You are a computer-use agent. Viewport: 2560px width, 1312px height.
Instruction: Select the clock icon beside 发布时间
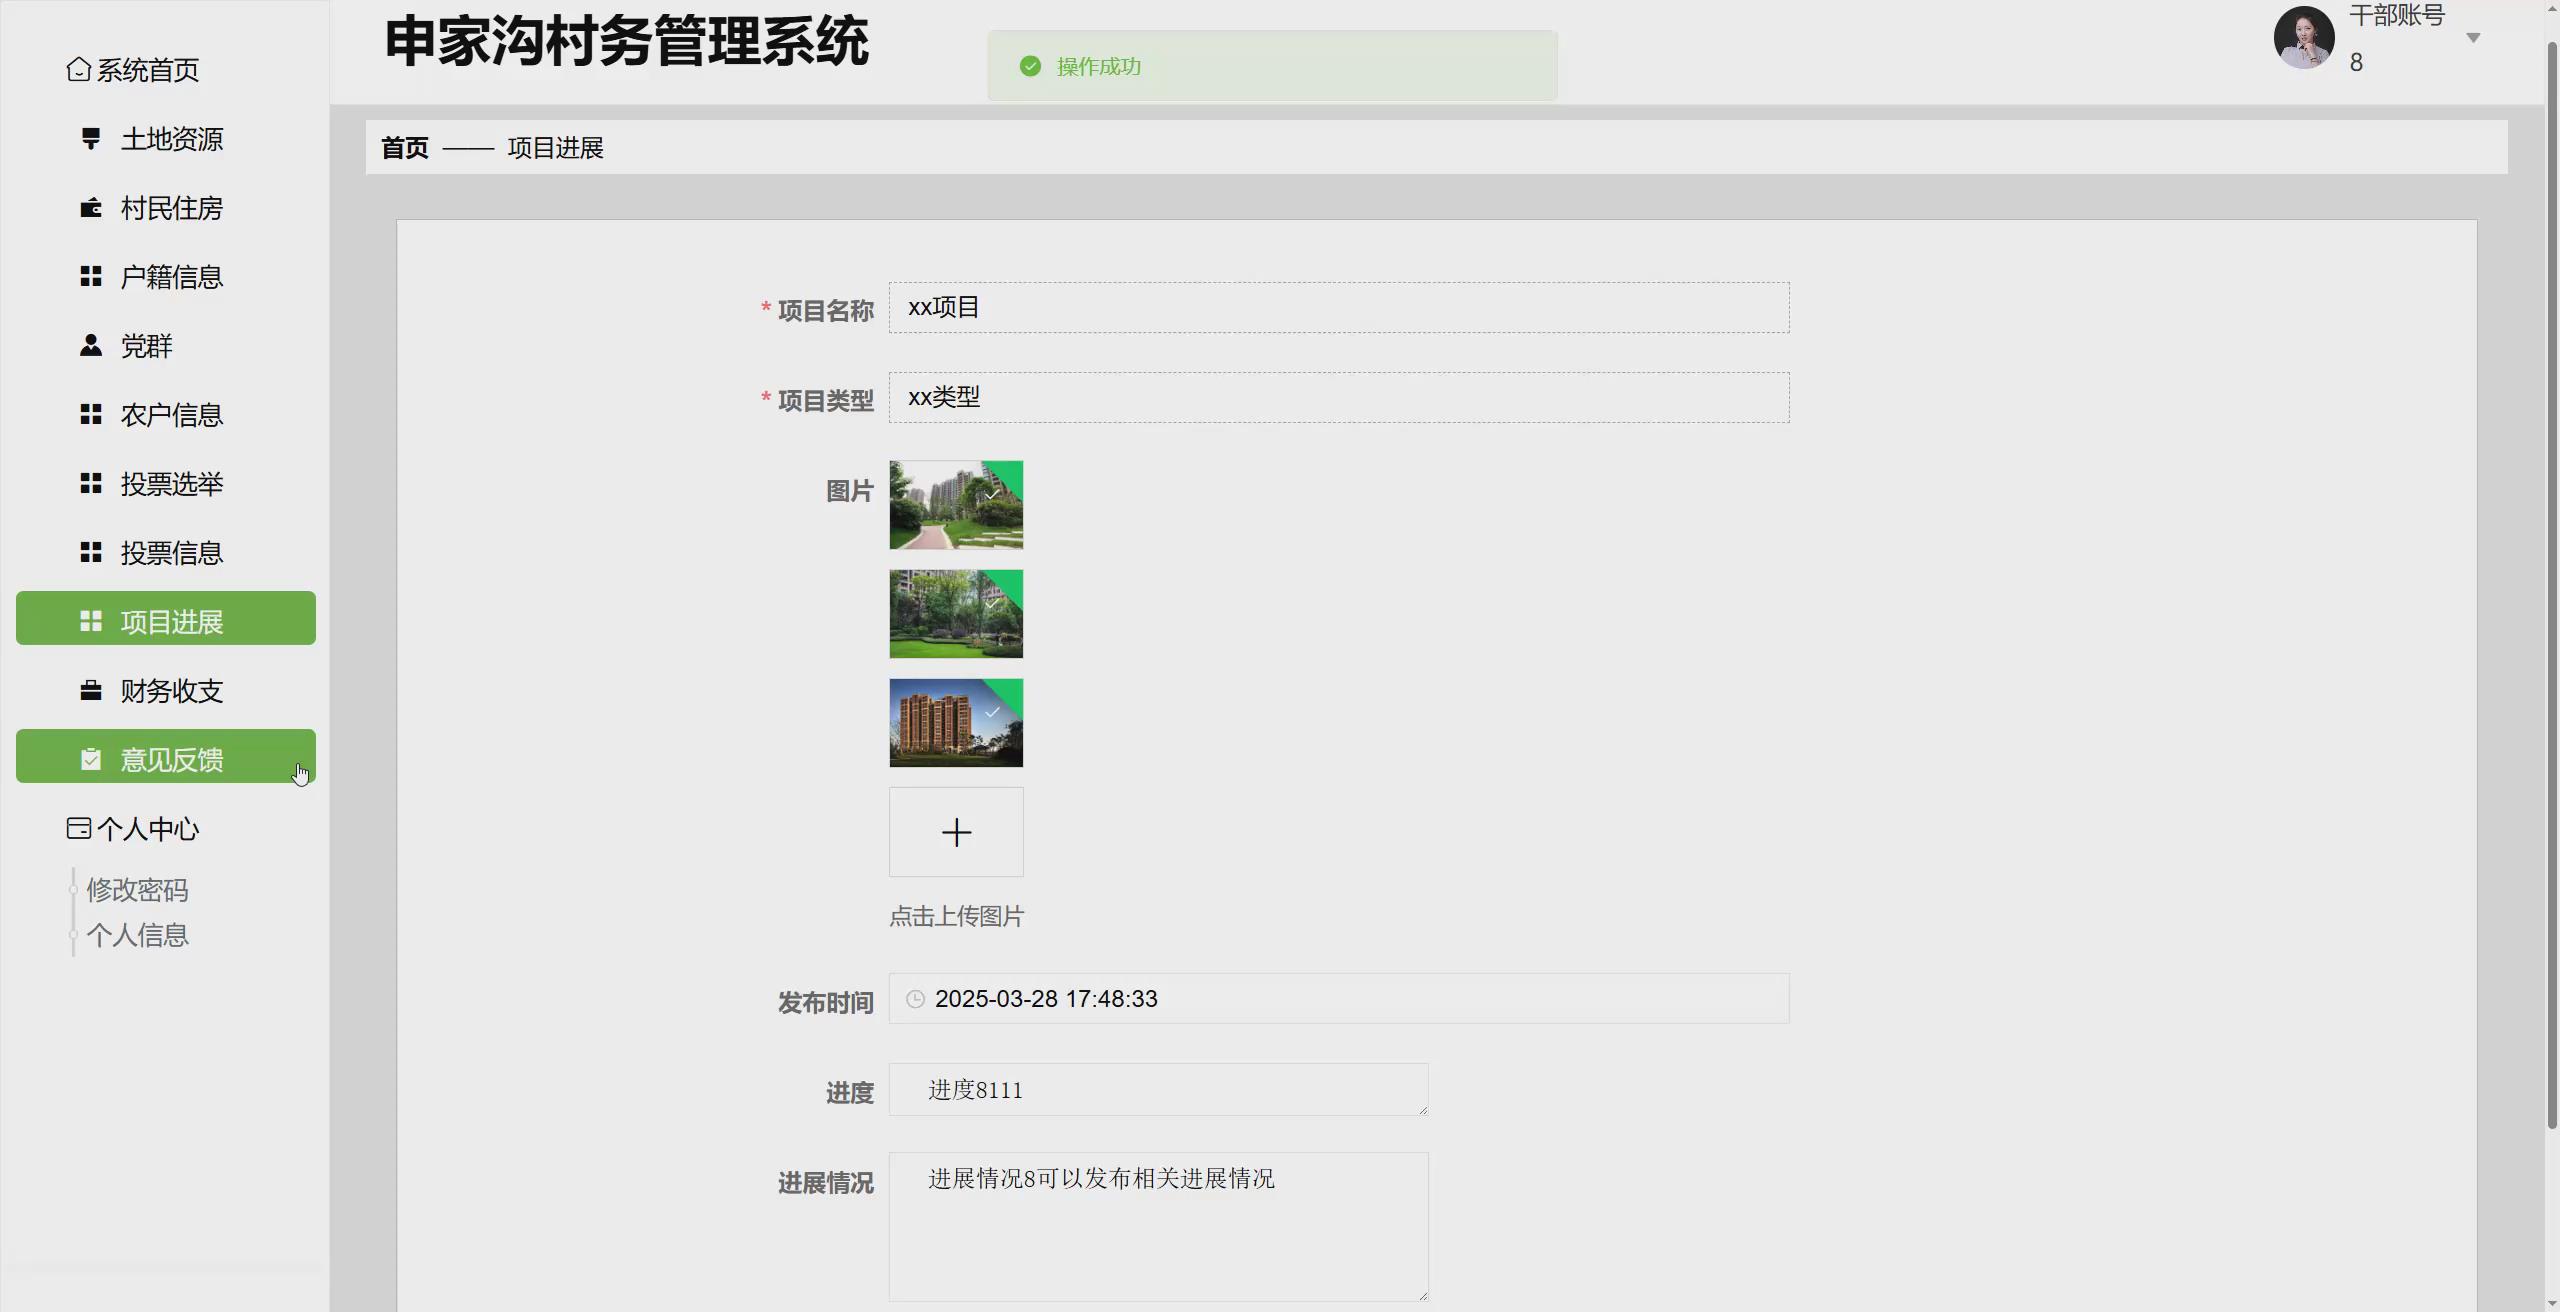(915, 999)
